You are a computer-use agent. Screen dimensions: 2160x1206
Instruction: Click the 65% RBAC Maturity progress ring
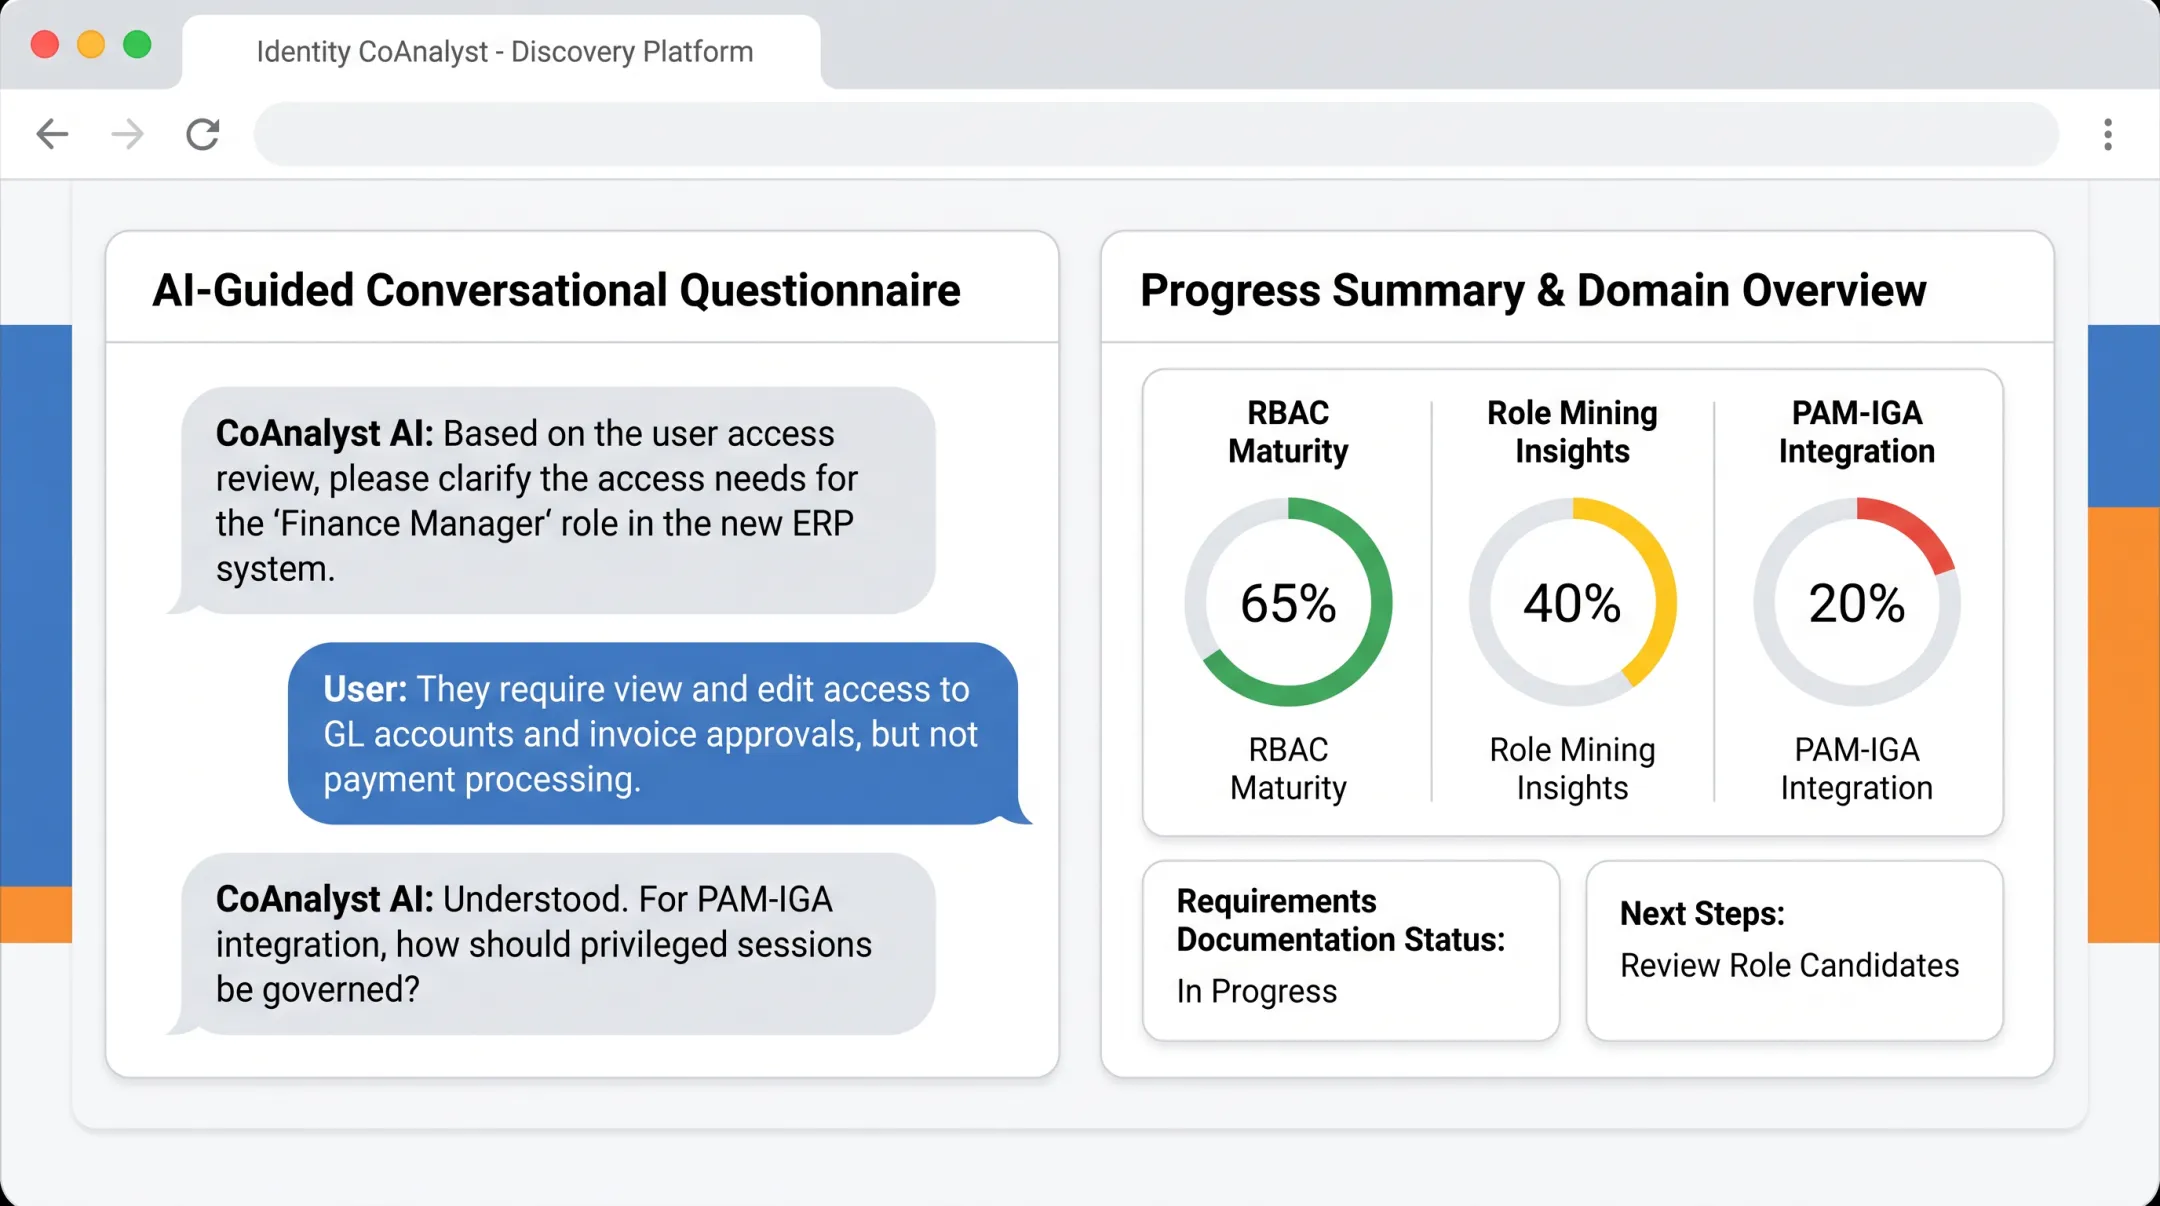pyautogui.click(x=1288, y=602)
